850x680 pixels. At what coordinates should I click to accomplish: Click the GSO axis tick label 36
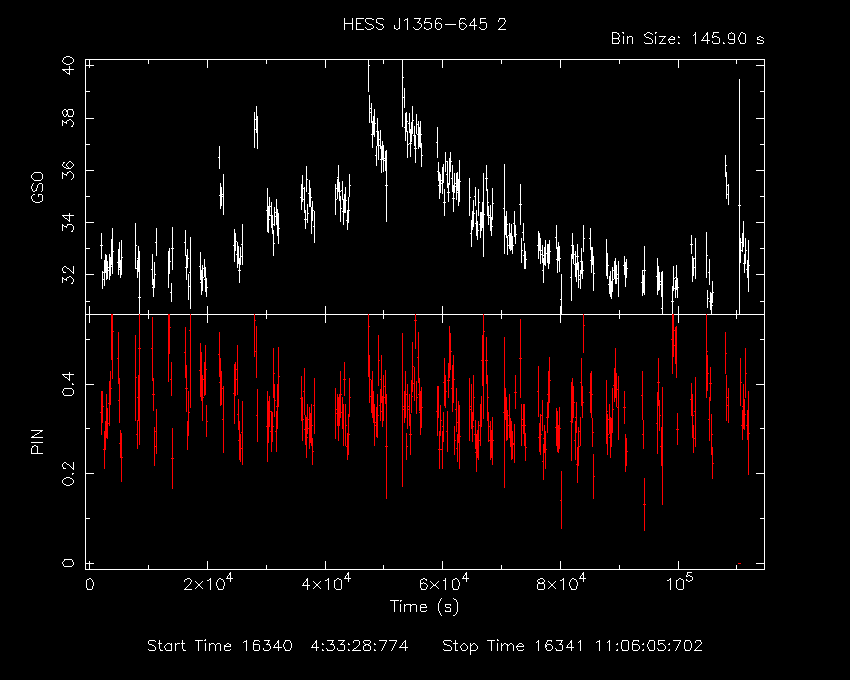(68, 170)
